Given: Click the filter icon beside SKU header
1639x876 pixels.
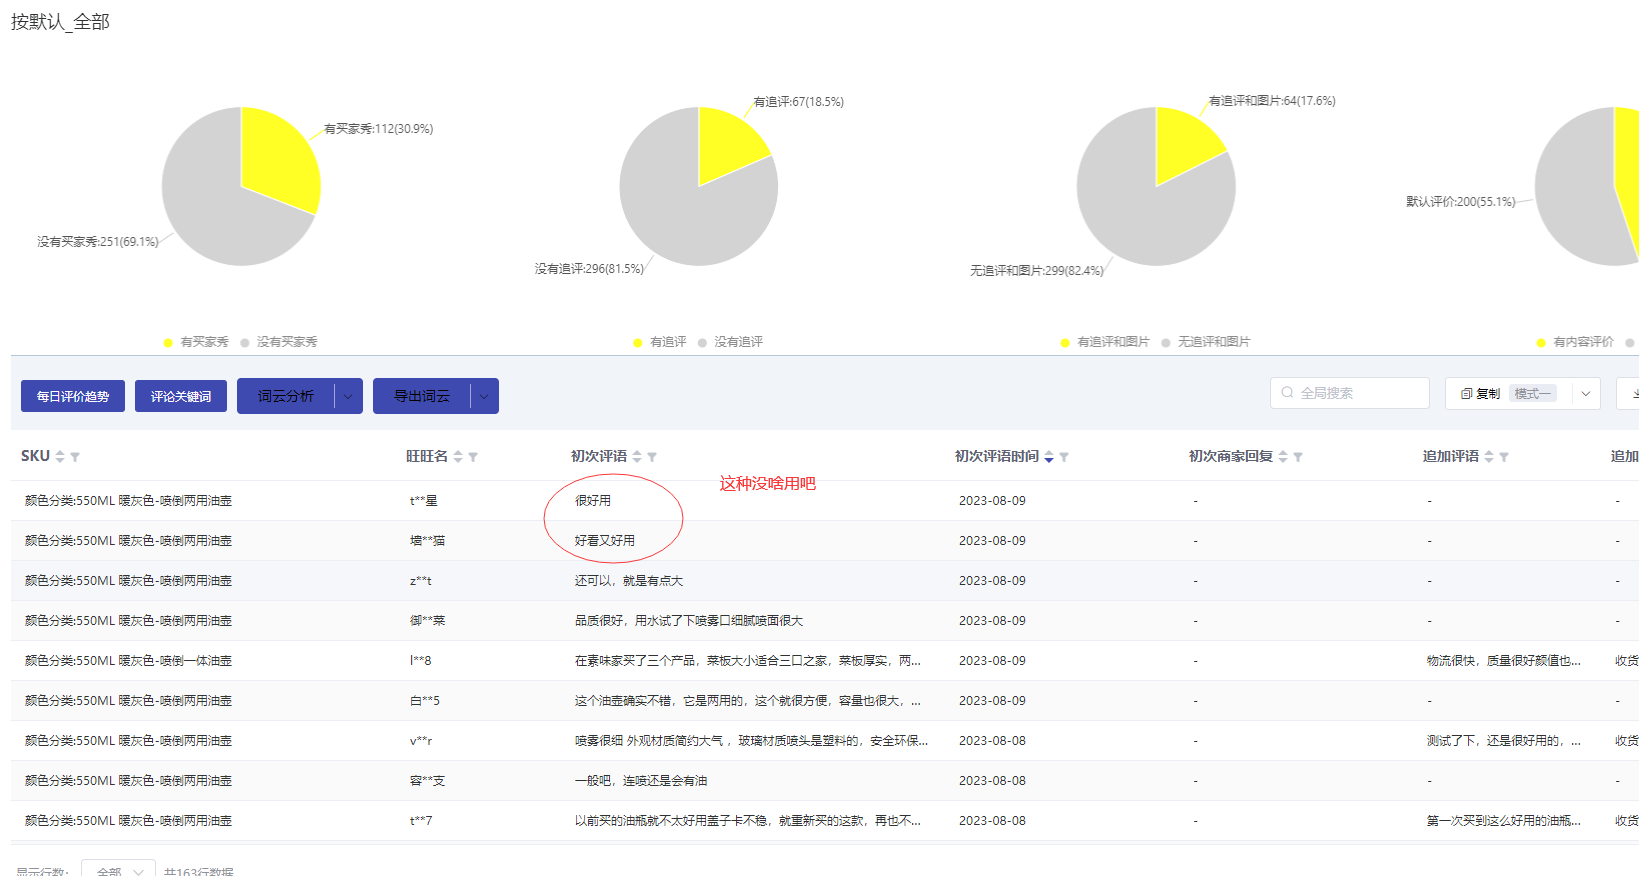Looking at the screenshot, I should 75,457.
